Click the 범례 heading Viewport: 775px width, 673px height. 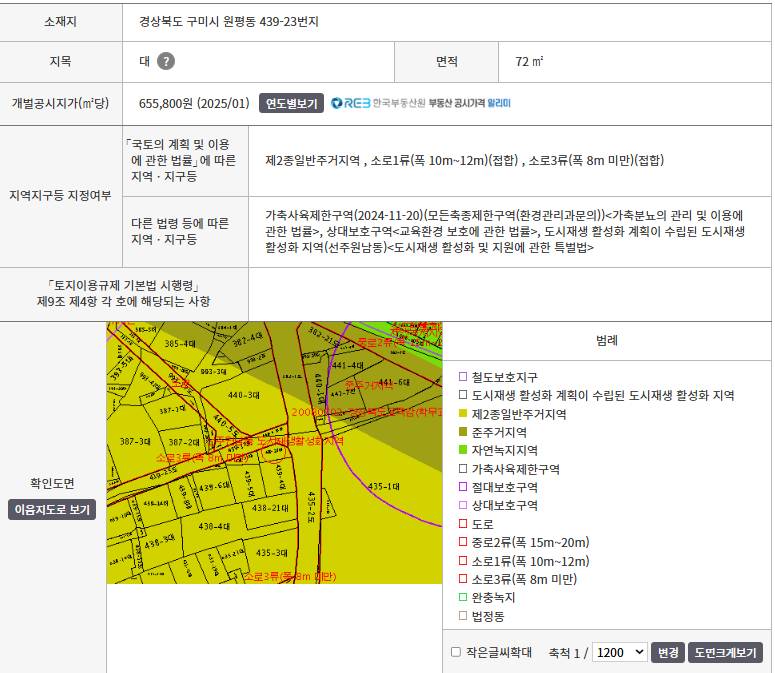pos(607,340)
